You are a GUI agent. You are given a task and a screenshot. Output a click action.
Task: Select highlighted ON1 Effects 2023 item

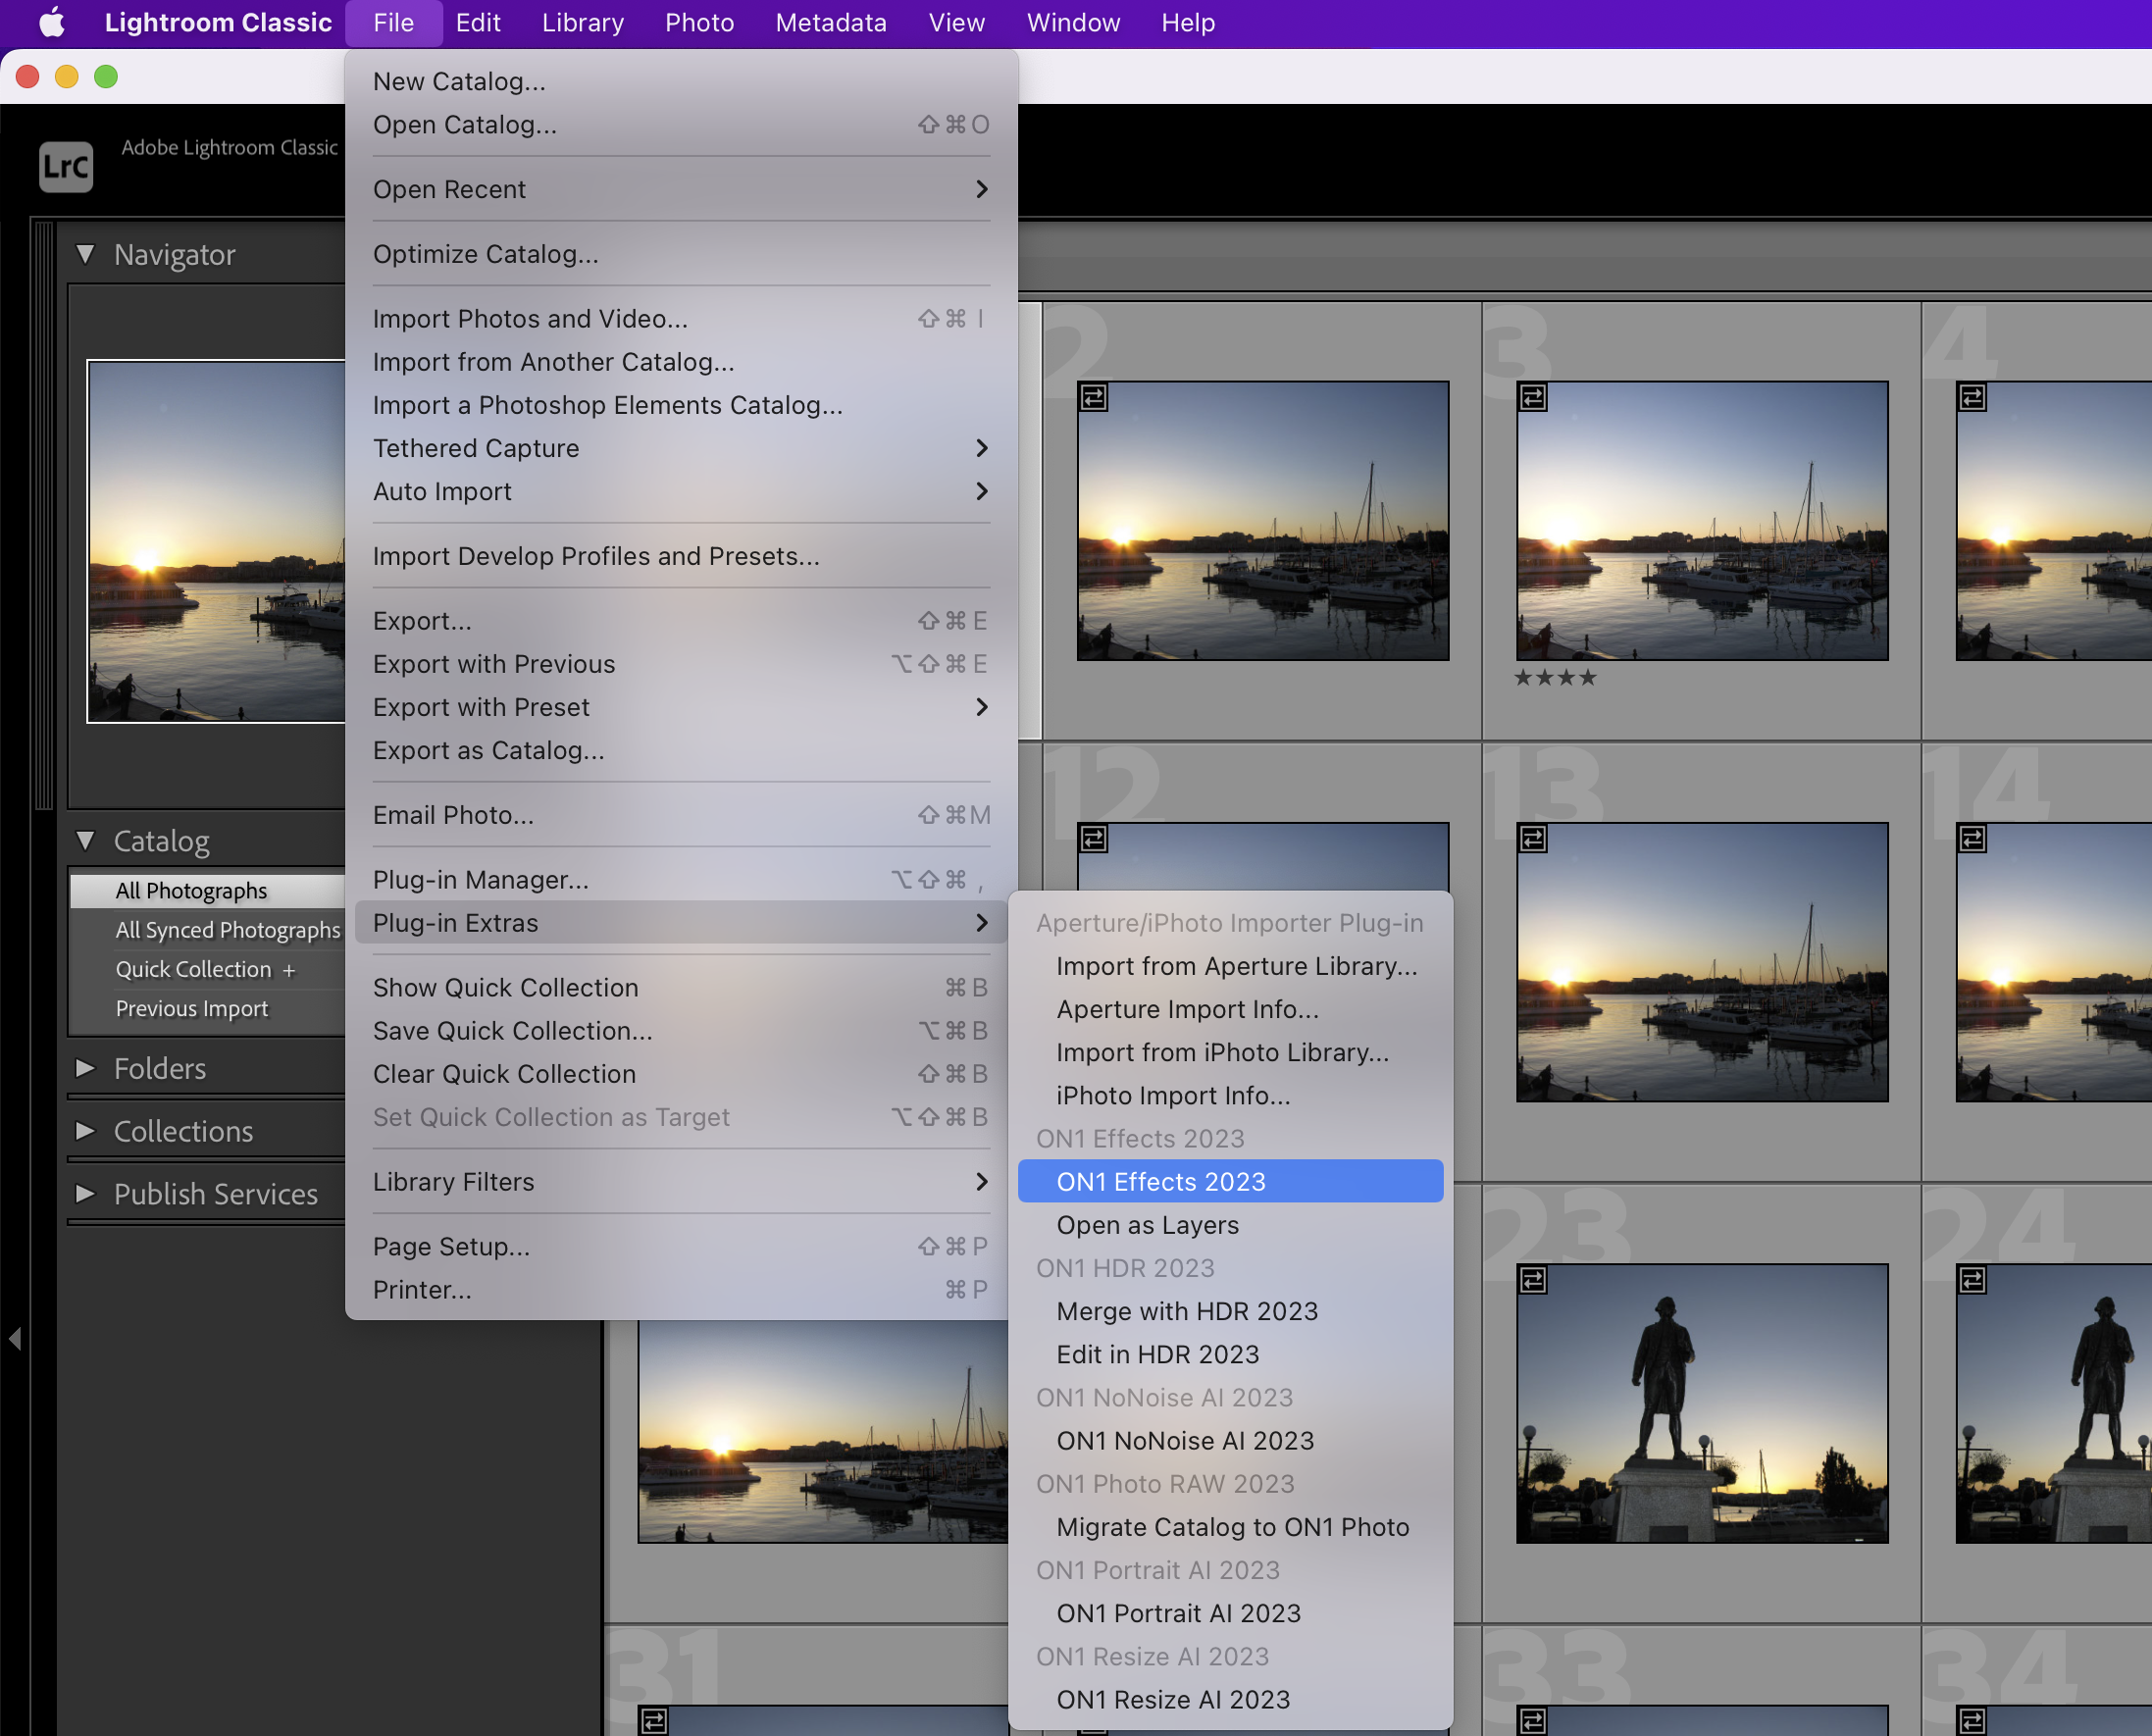click(x=1230, y=1182)
